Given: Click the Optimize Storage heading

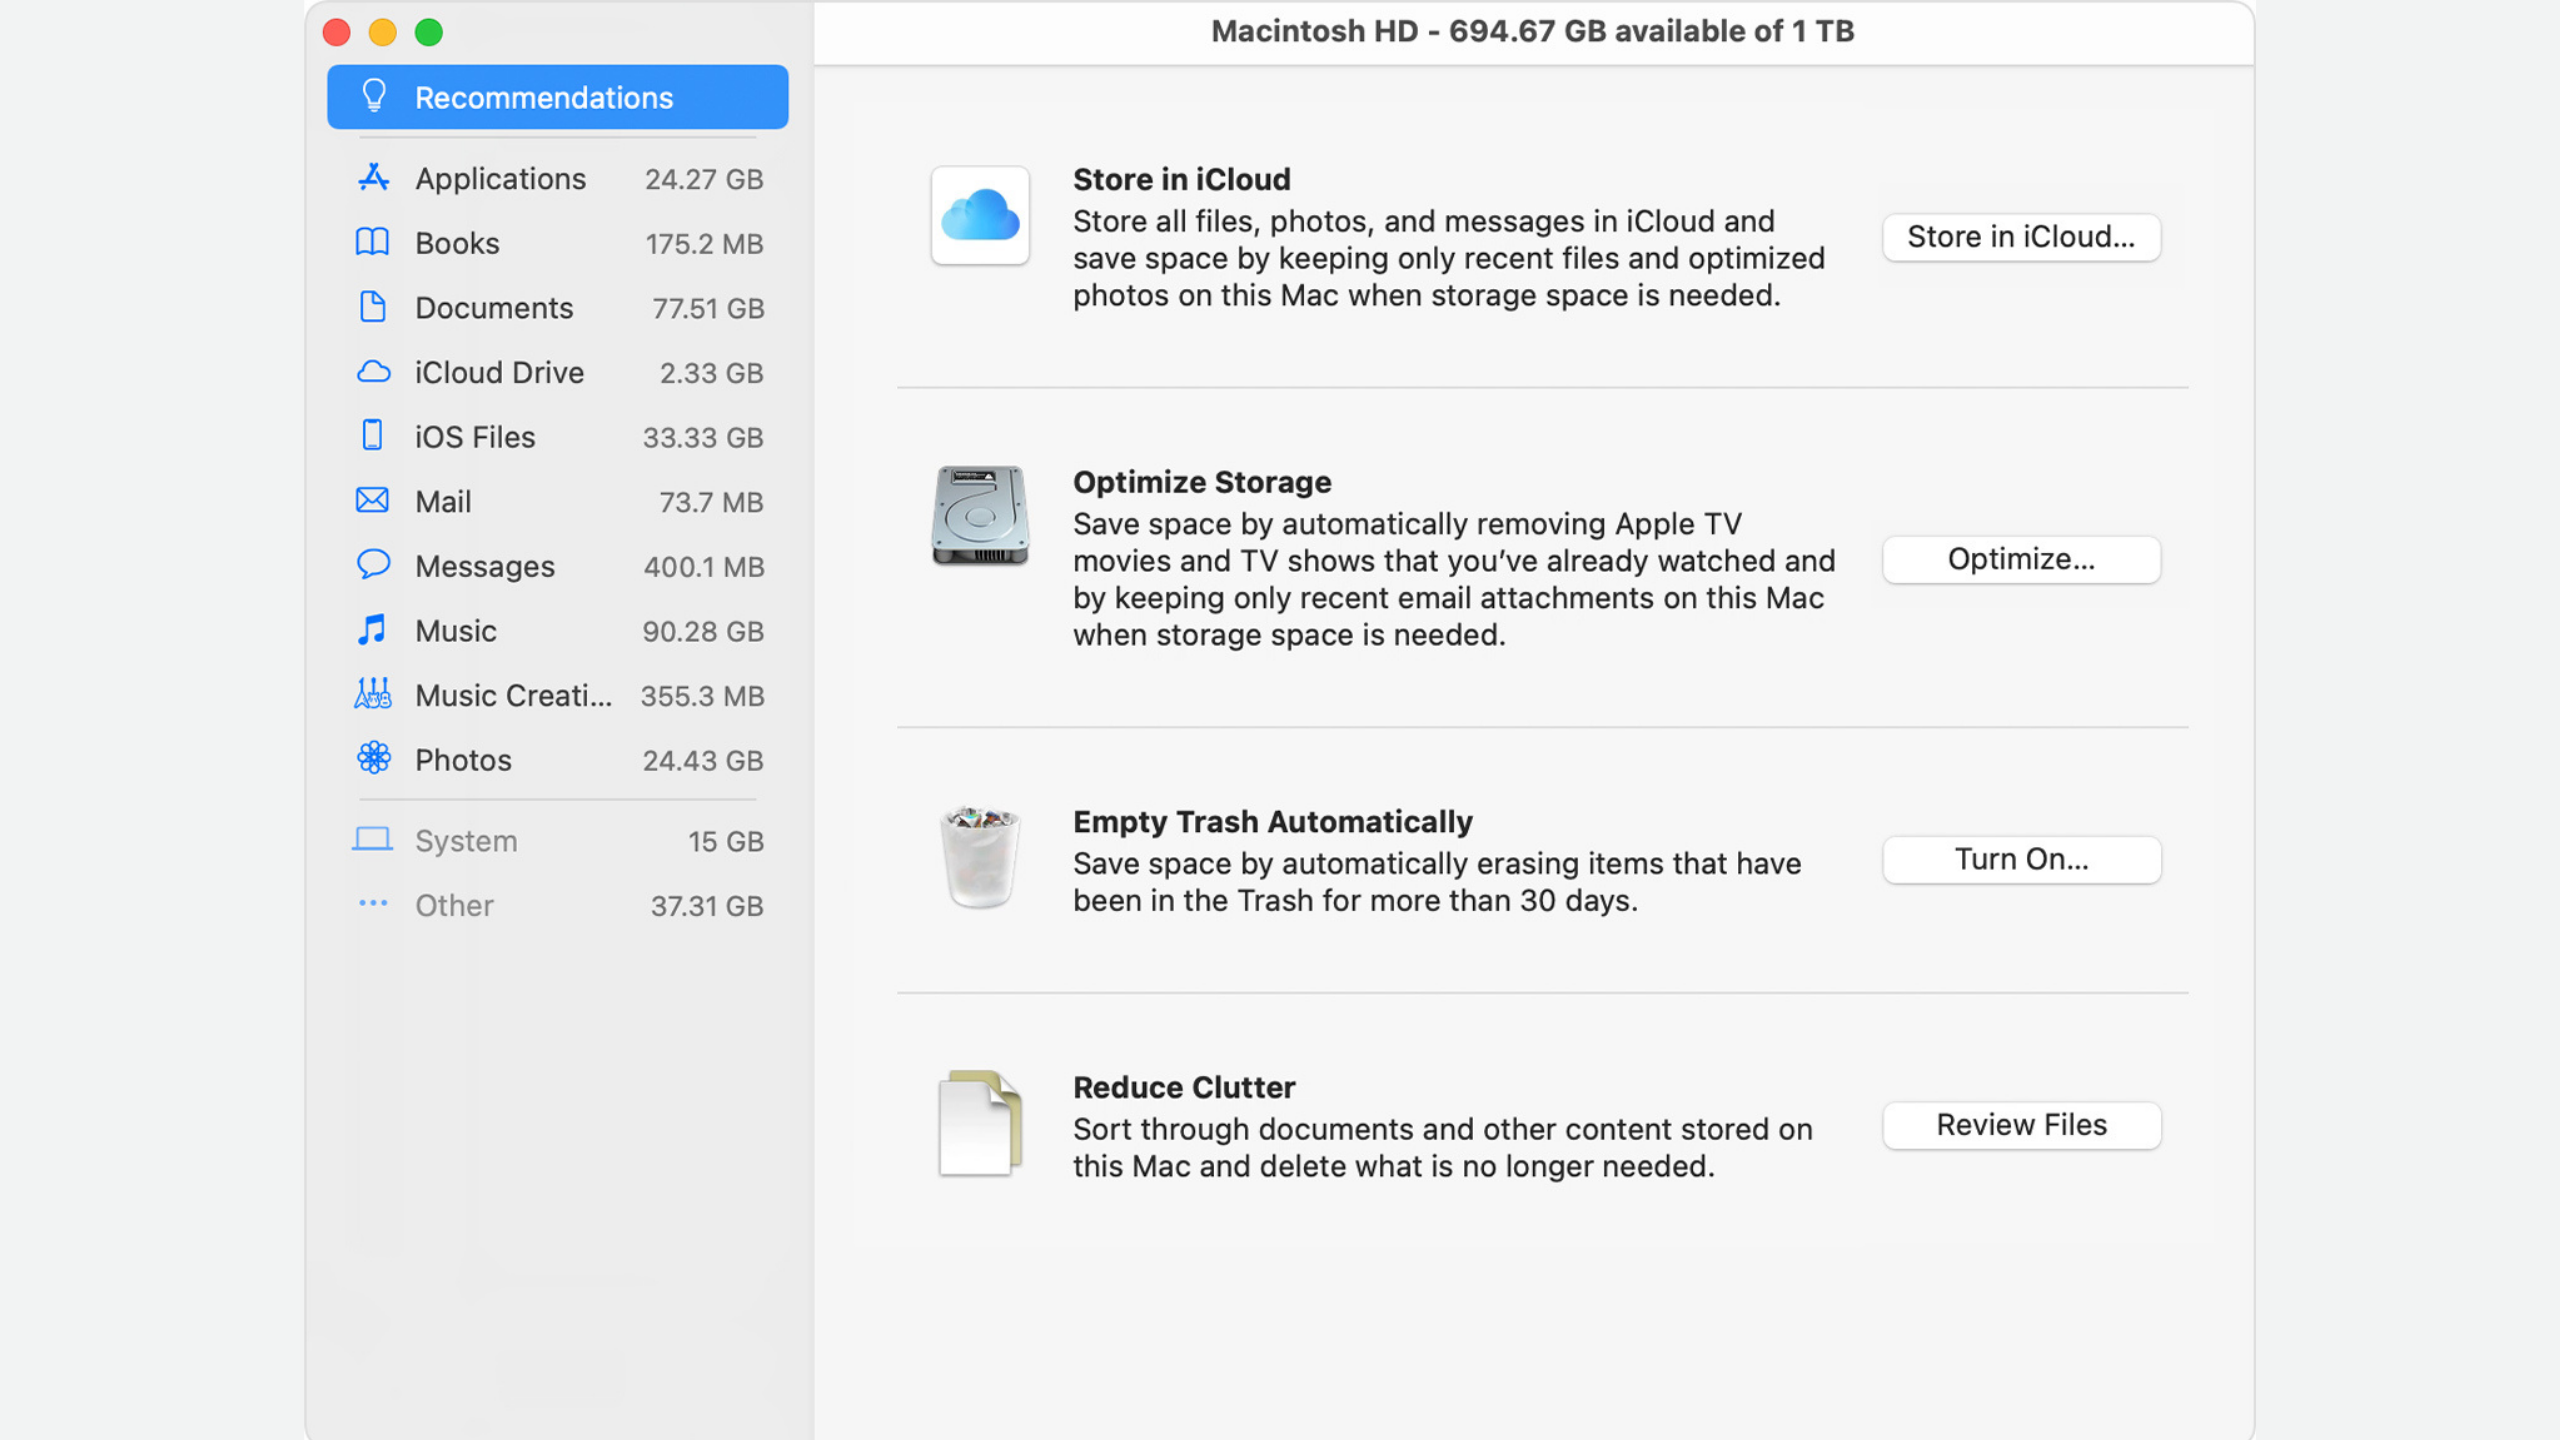Looking at the screenshot, I should [1202, 482].
